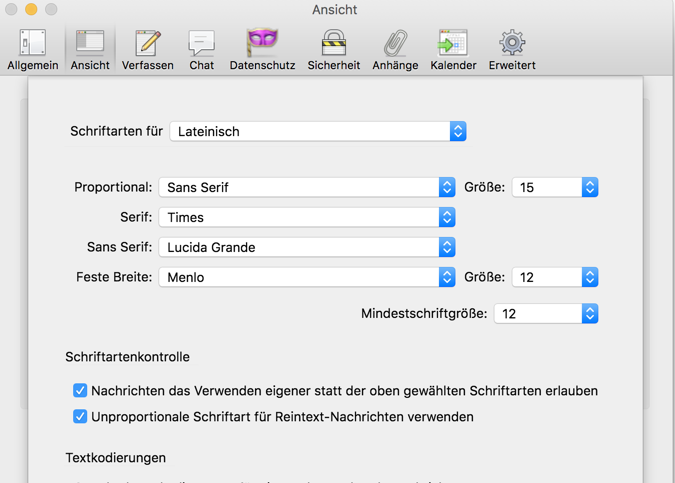Go to Anhänge paperclip pane
This screenshot has height=483, width=675.
click(395, 49)
